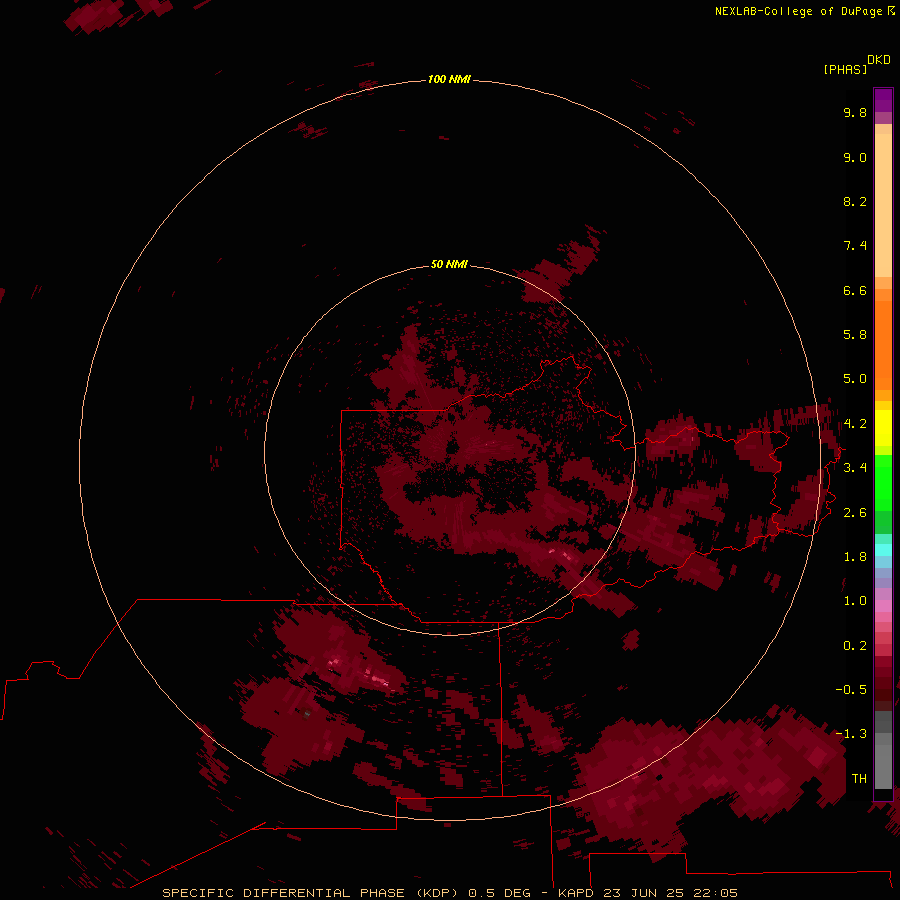Image resolution: width=900 pixels, height=900 pixels.
Task: Select the 4.2 scale value
Action: tap(855, 424)
